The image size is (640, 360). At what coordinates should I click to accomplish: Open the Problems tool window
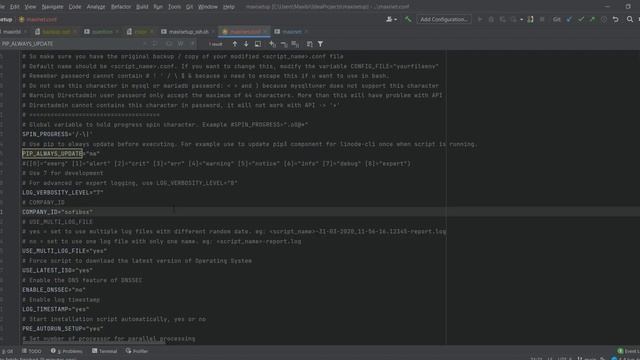pyautogui.click(x=67, y=351)
